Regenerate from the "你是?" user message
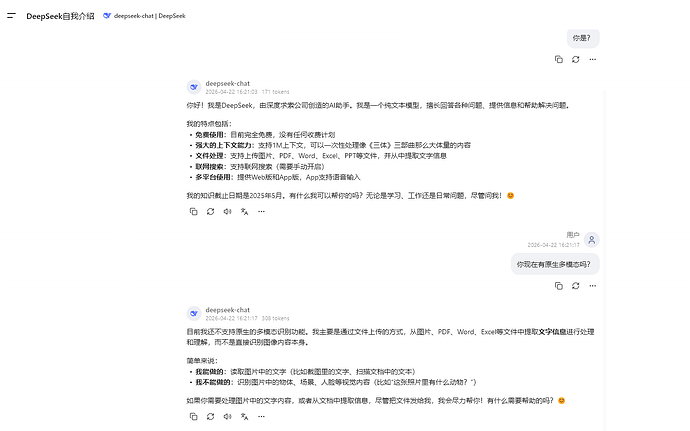The image size is (690, 431). point(576,59)
